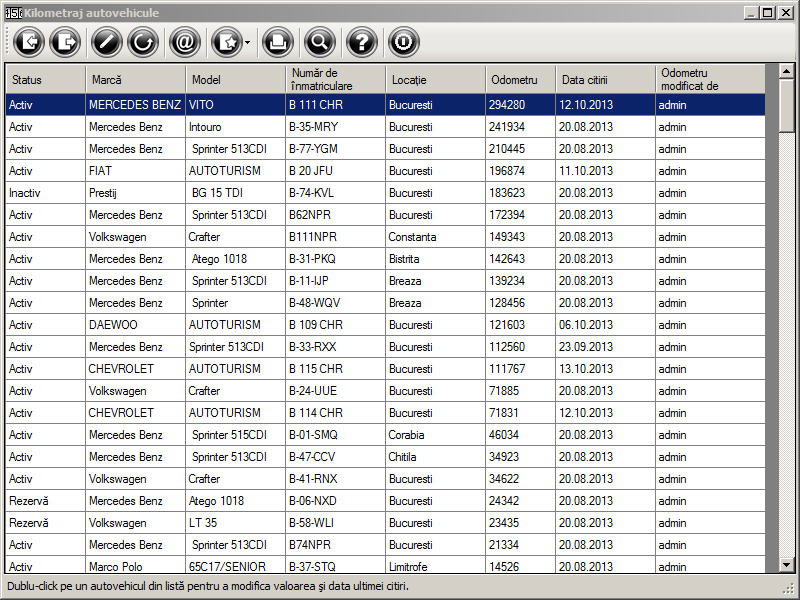
Task: Click the Odometru modificat de column header
Action: click(x=710, y=80)
